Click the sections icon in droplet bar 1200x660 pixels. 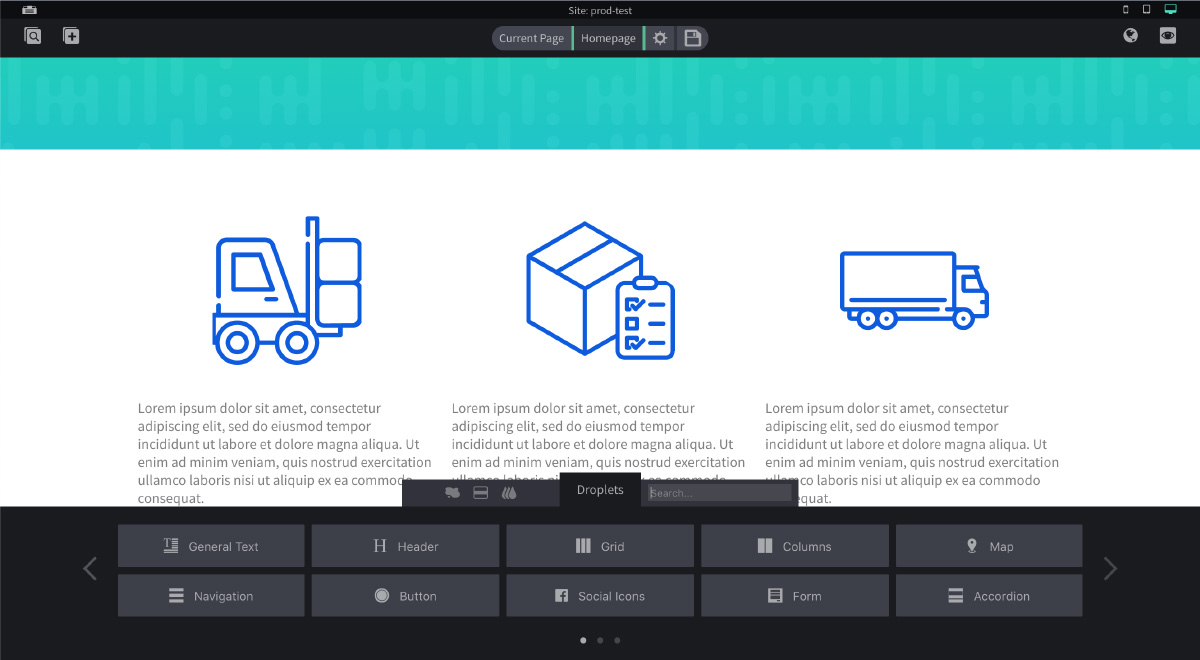pyautogui.click(x=480, y=493)
